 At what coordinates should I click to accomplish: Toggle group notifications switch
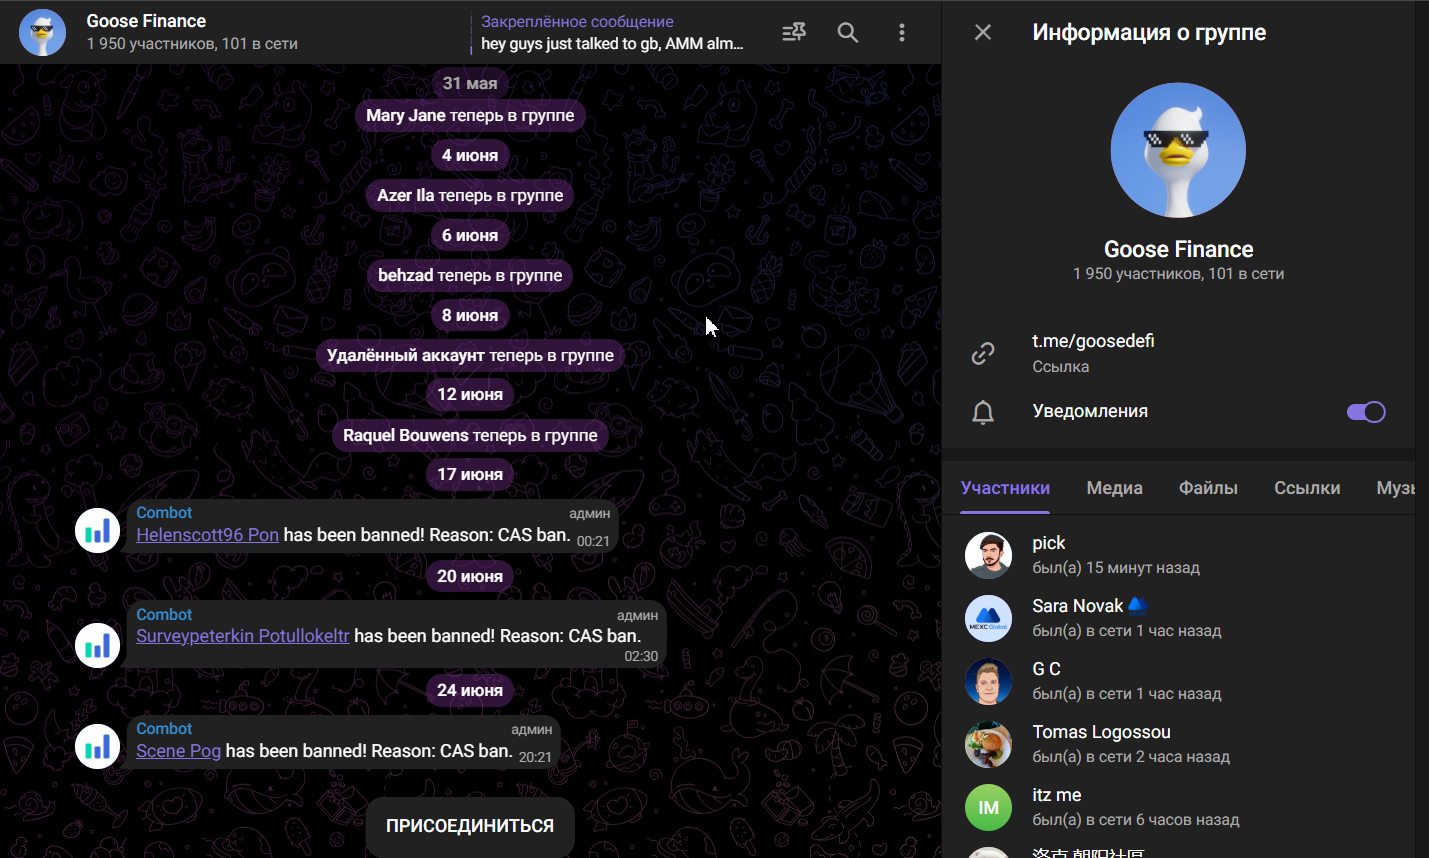pos(1366,412)
